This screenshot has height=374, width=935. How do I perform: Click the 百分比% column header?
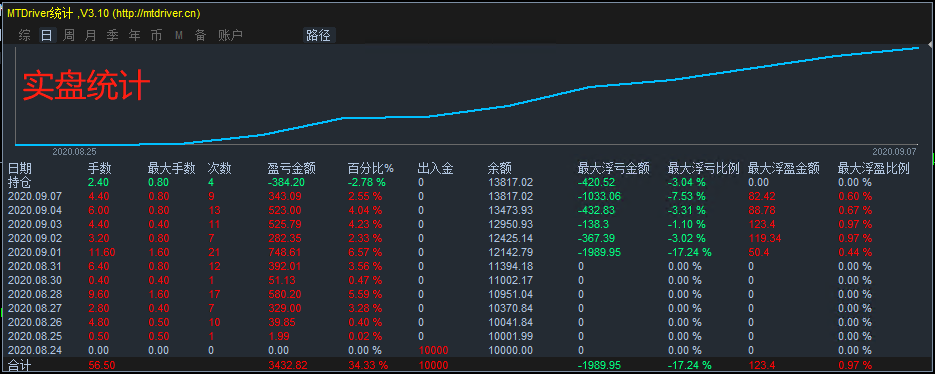pos(371,169)
